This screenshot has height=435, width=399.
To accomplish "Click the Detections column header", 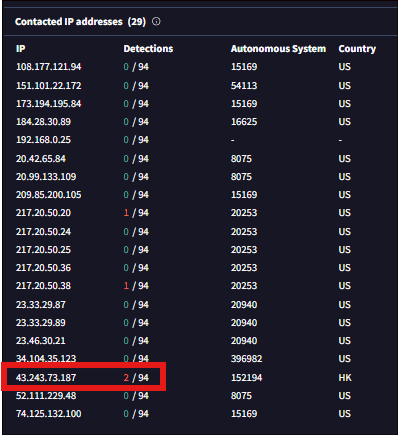I will pyautogui.click(x=148, y=49).
